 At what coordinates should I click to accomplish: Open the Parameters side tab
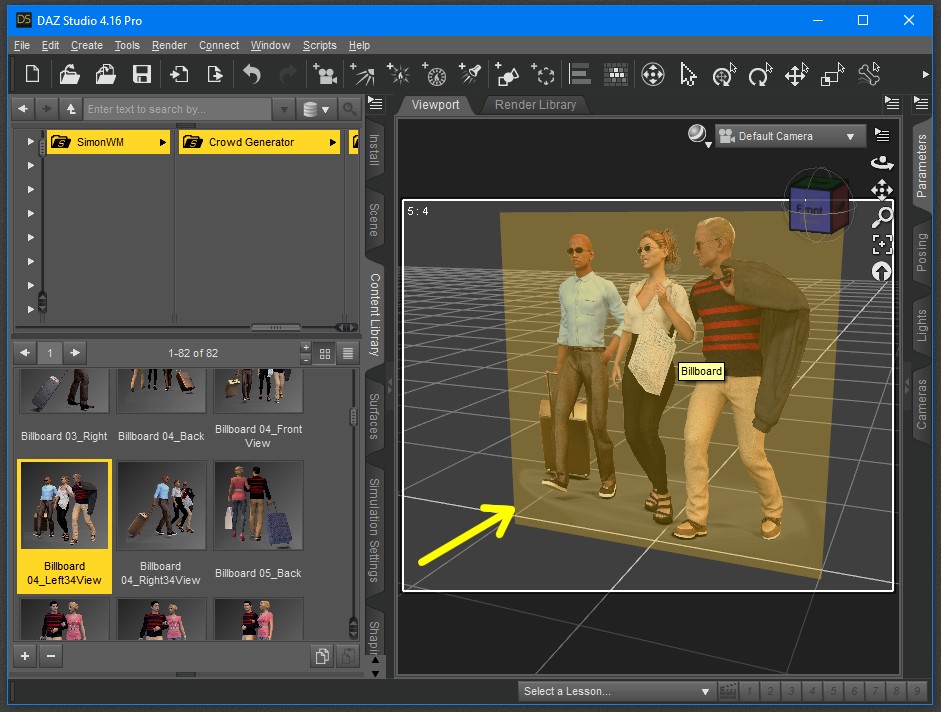pos(922,166)
